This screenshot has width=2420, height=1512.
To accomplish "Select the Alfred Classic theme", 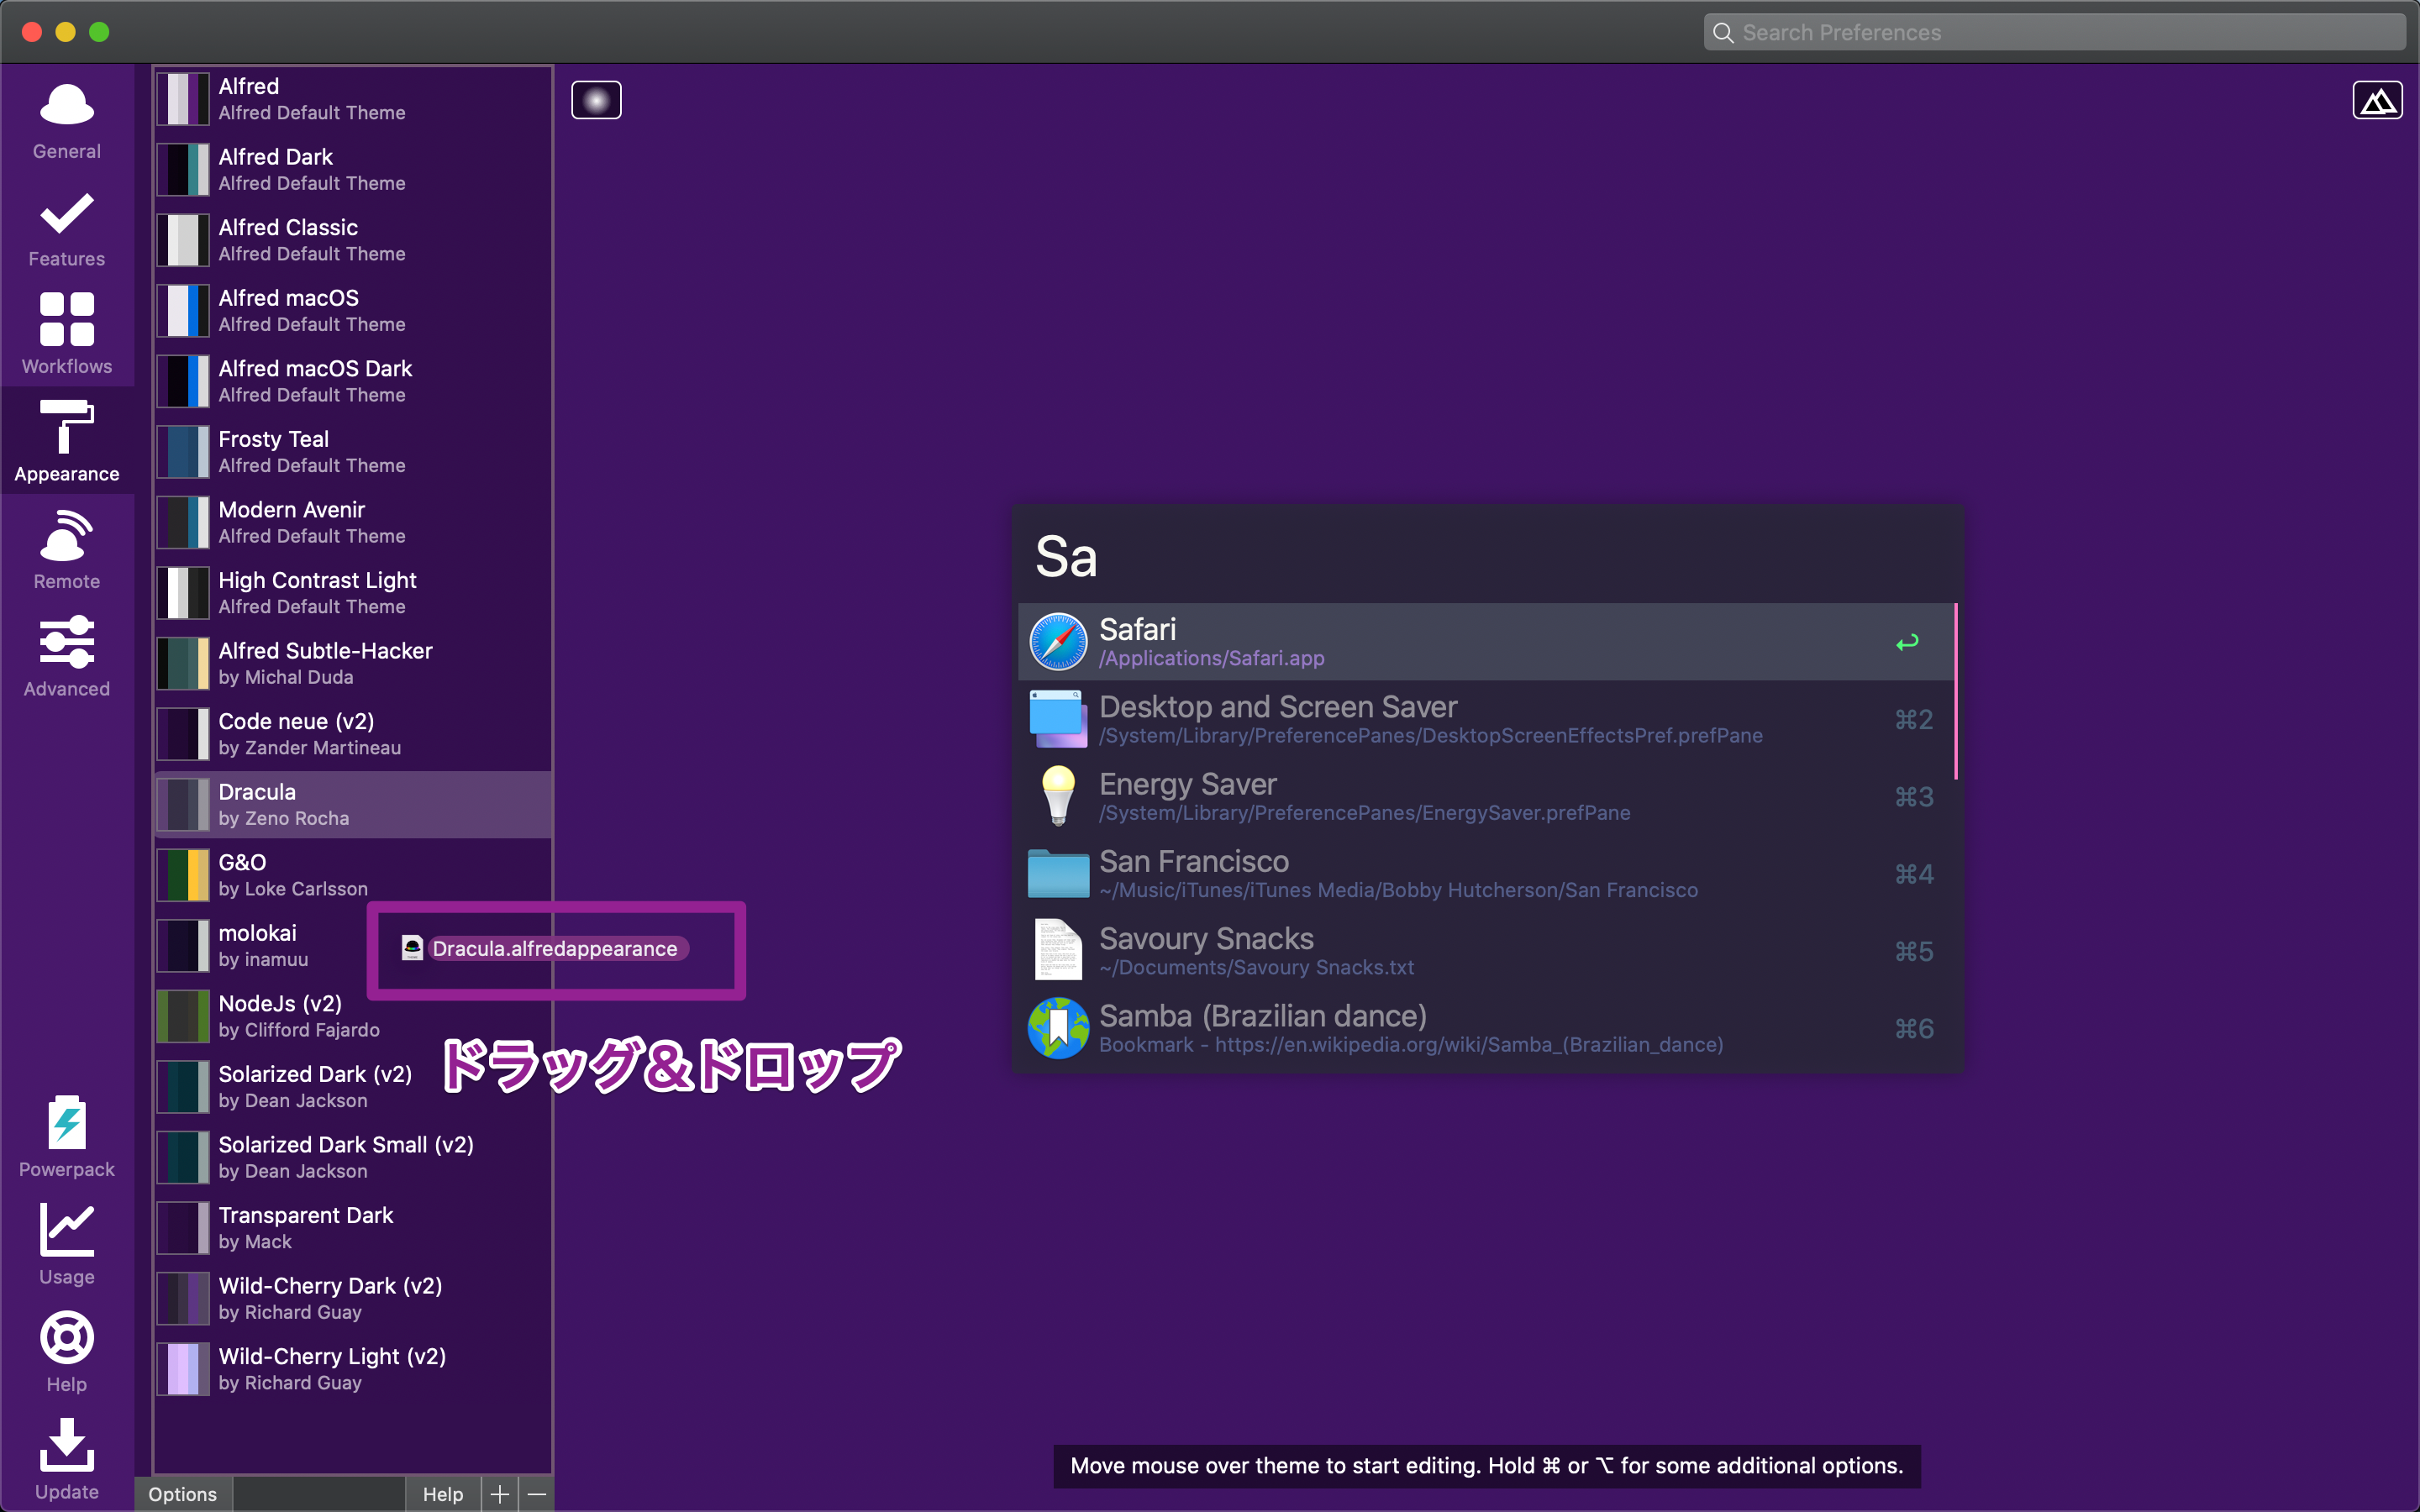I will pyautogui.click(x=353, y=240).
